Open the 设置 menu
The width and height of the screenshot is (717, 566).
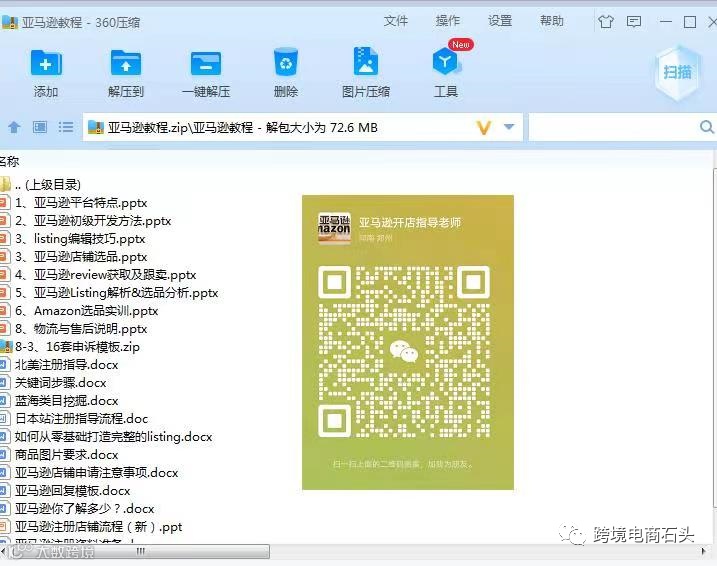point(500,21)
